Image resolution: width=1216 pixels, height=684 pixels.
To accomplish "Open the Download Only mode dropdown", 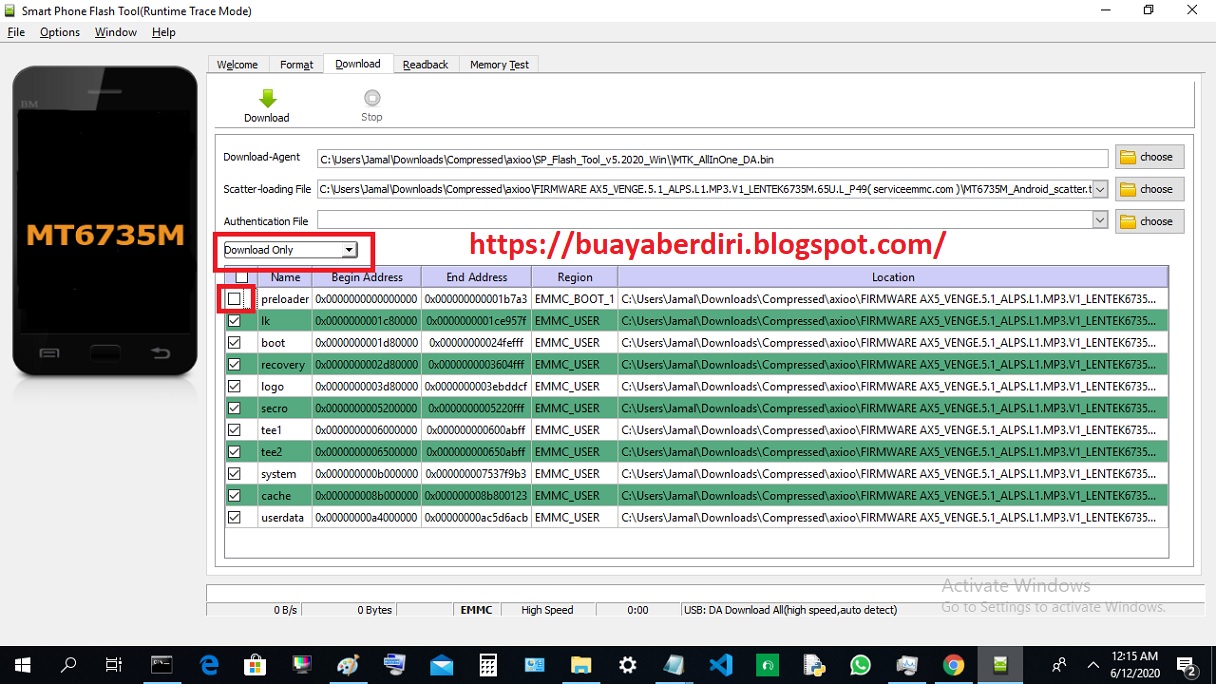I will (348, 249).
